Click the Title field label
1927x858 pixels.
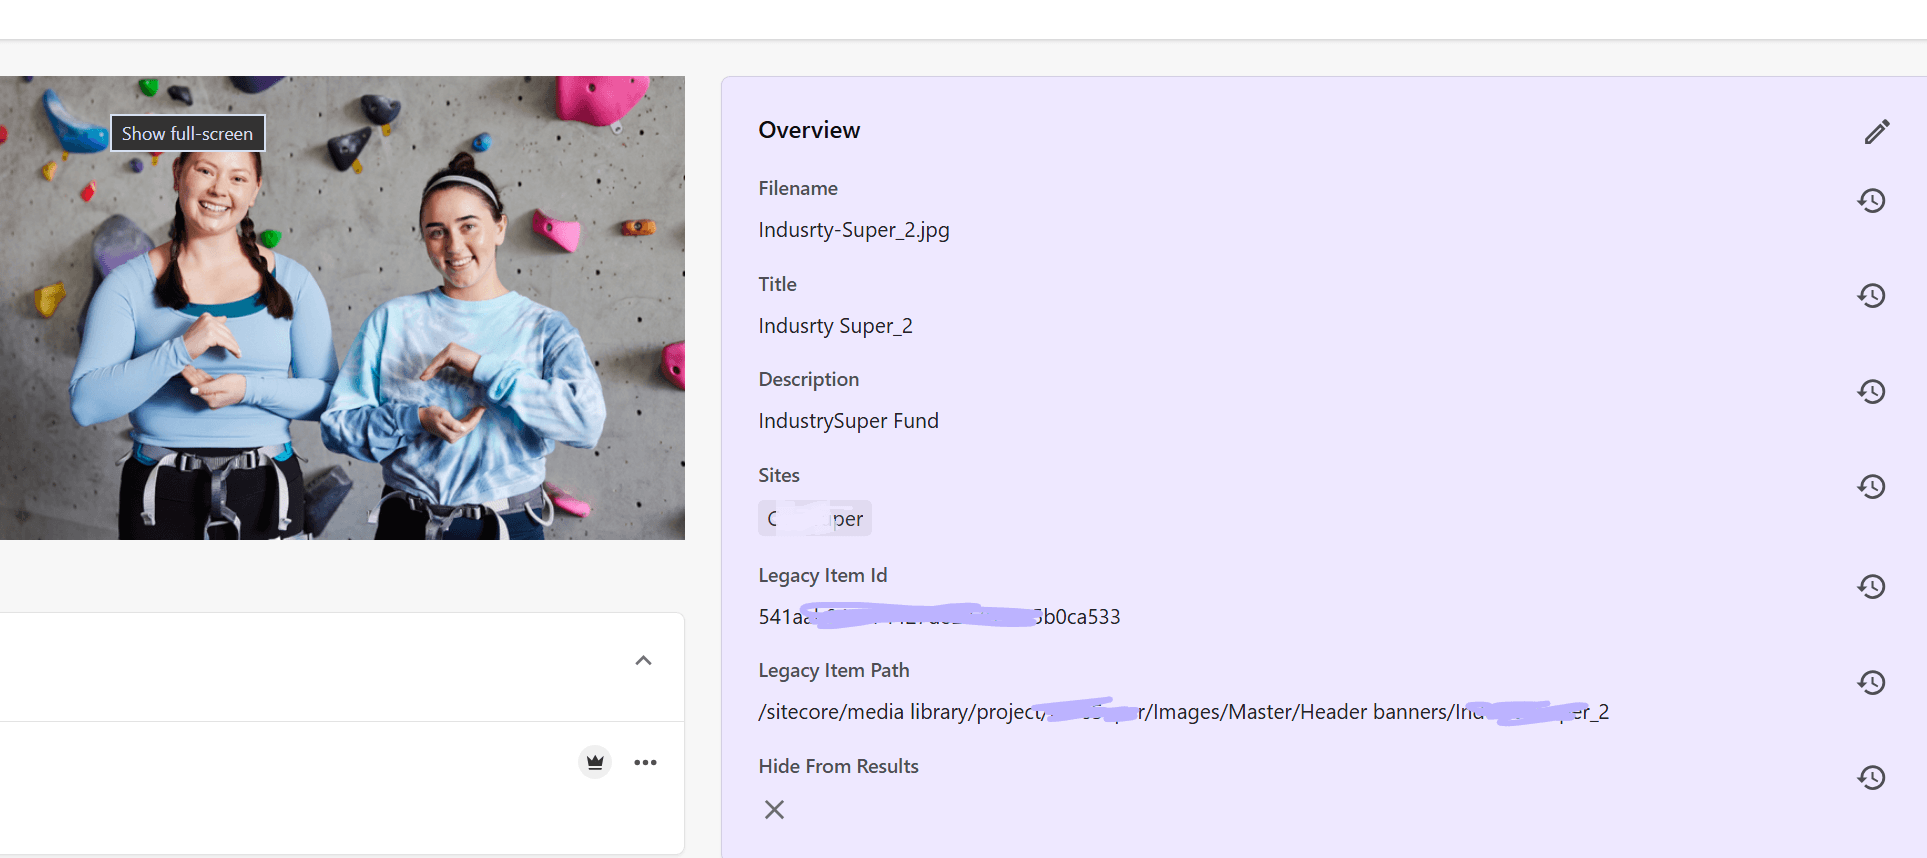777,284
